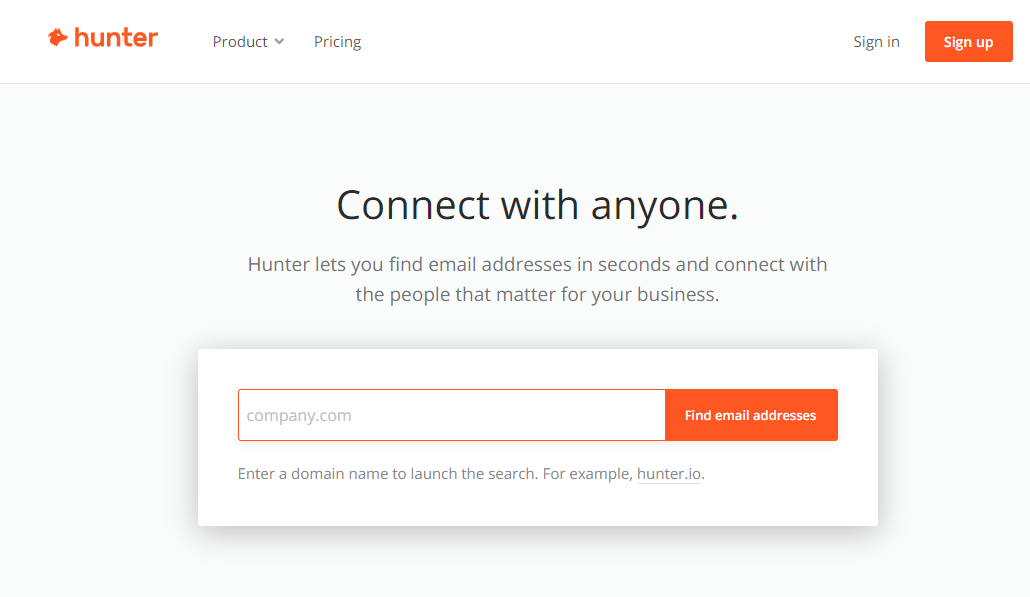Viewport: 1030px width, 597px height.
Task: Open the Product menu
Action: coord(240,42)
